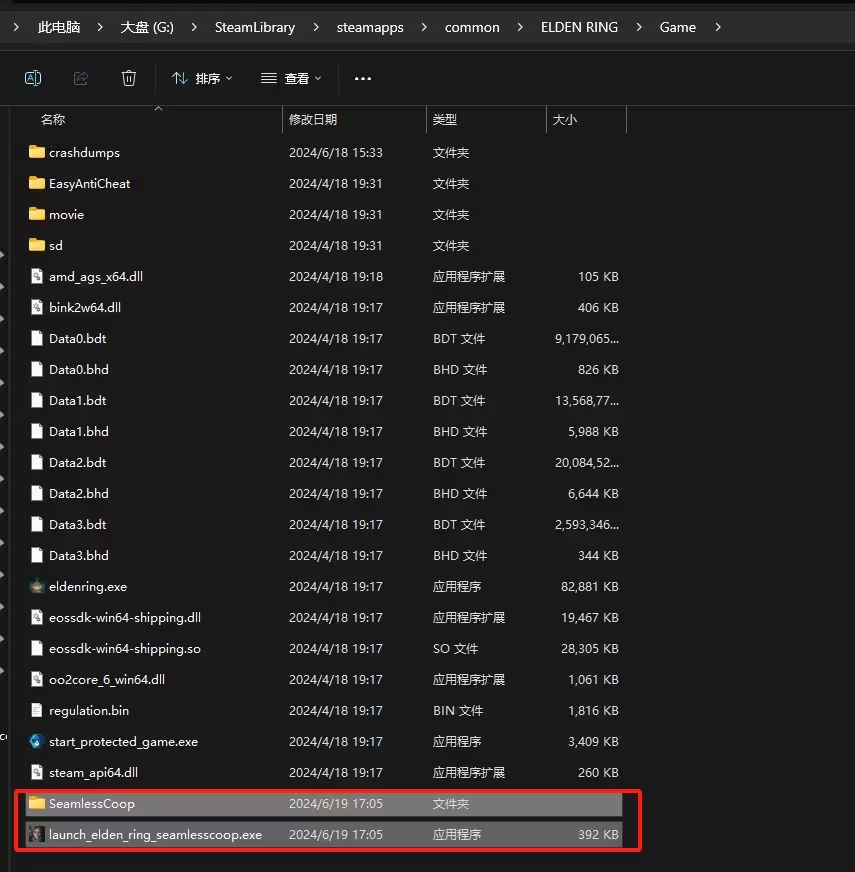This screenshot has width=855, height=872.
Task: Expand chevron after 大盘 (G:) breadcrumb
Action: point(194,27)
